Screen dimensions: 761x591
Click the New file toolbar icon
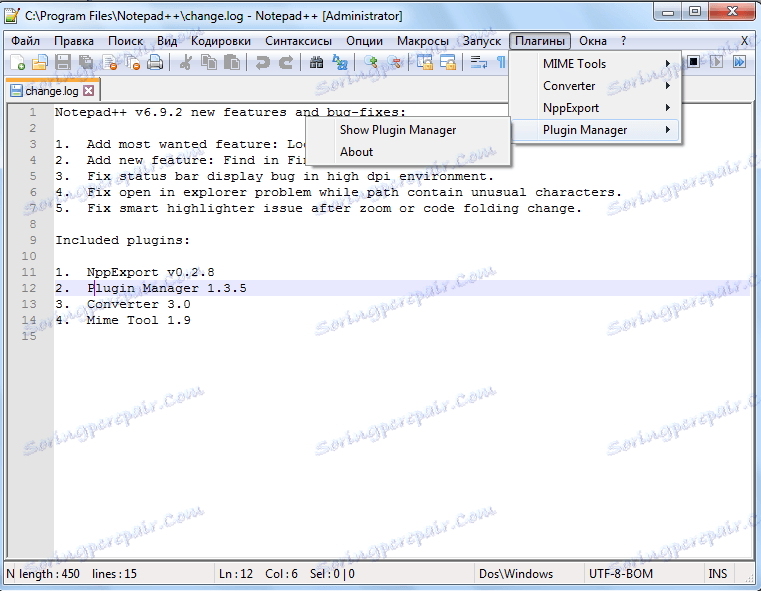(17, 63)
